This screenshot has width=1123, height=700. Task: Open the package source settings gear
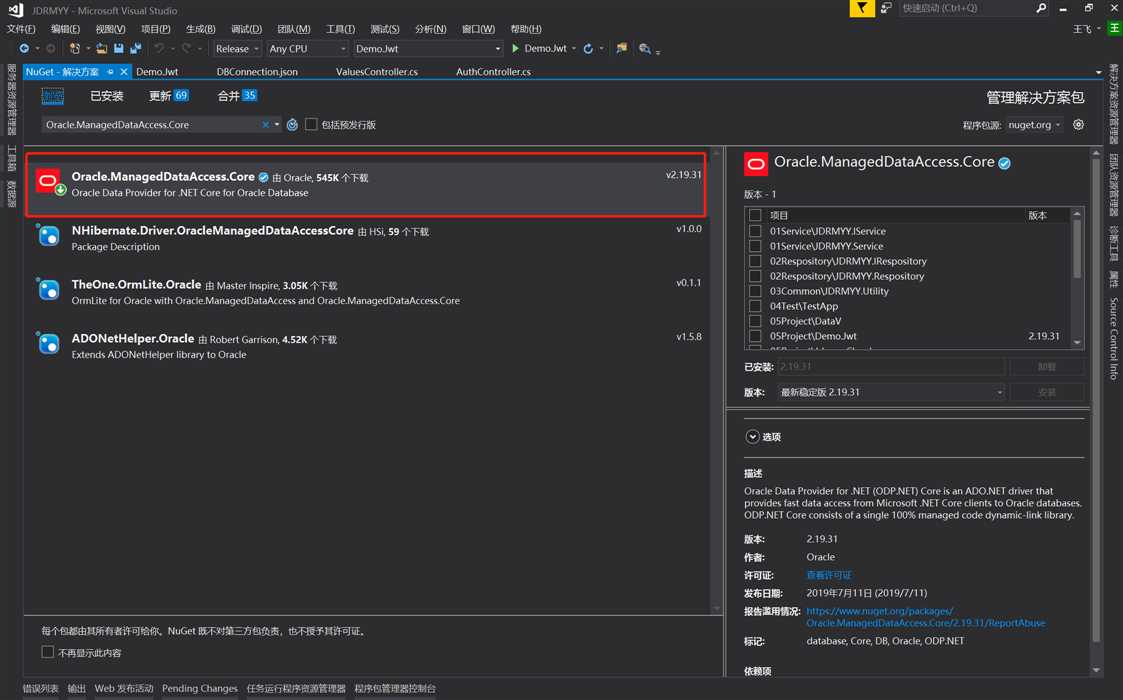click(1079, 125)
